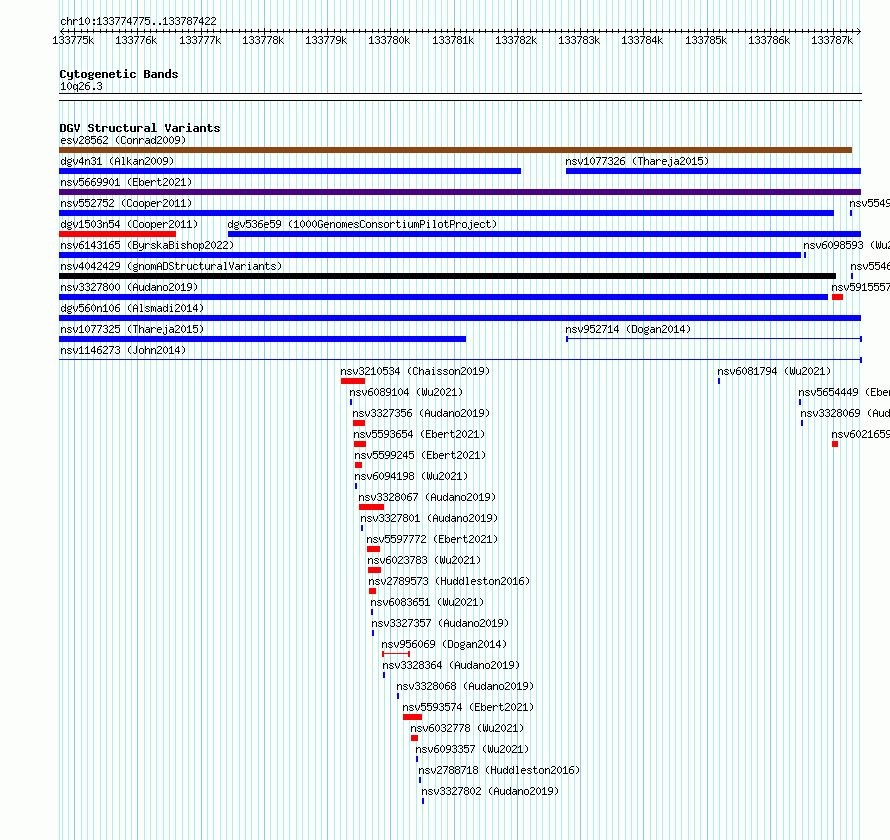The width and height of the screenshot is (890, 840).
Task: Select nsv6143165 (ByrskaBishop2022) label
Action: (147, 245)
